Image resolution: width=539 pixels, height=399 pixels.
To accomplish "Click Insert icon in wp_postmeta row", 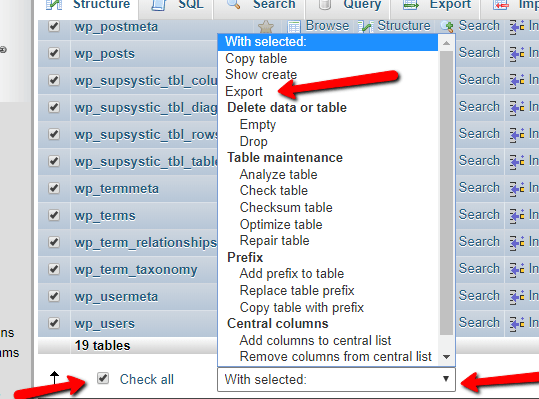I will click(x=517, y=27).
